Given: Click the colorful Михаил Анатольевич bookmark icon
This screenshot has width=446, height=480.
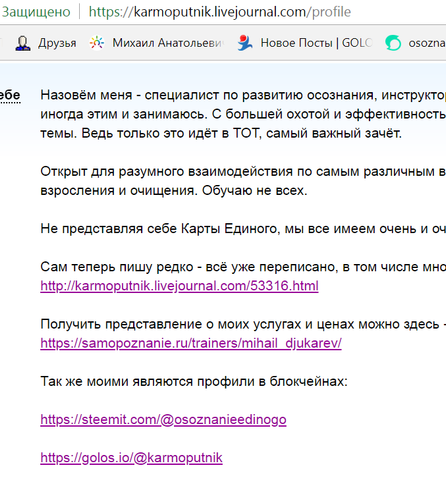Looking at the screenshot, I should (97, 43).
